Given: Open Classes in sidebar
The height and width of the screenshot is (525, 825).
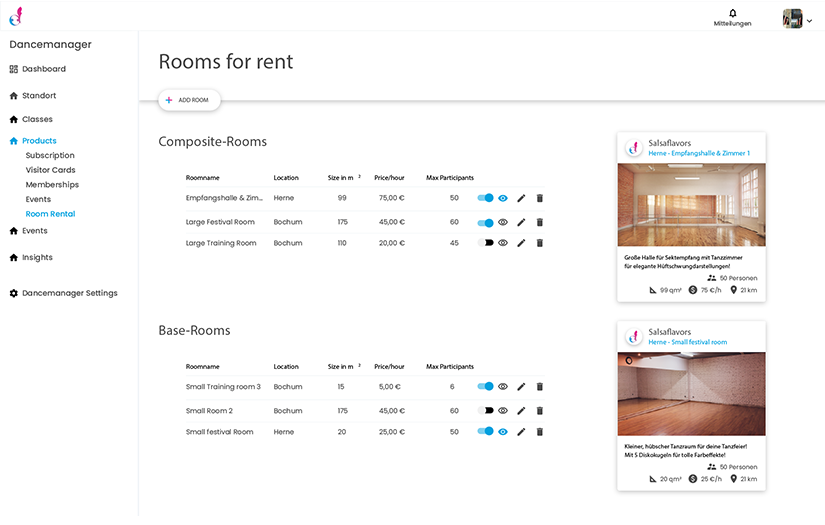Looking at the screenshot, I should tap(32, 119).
